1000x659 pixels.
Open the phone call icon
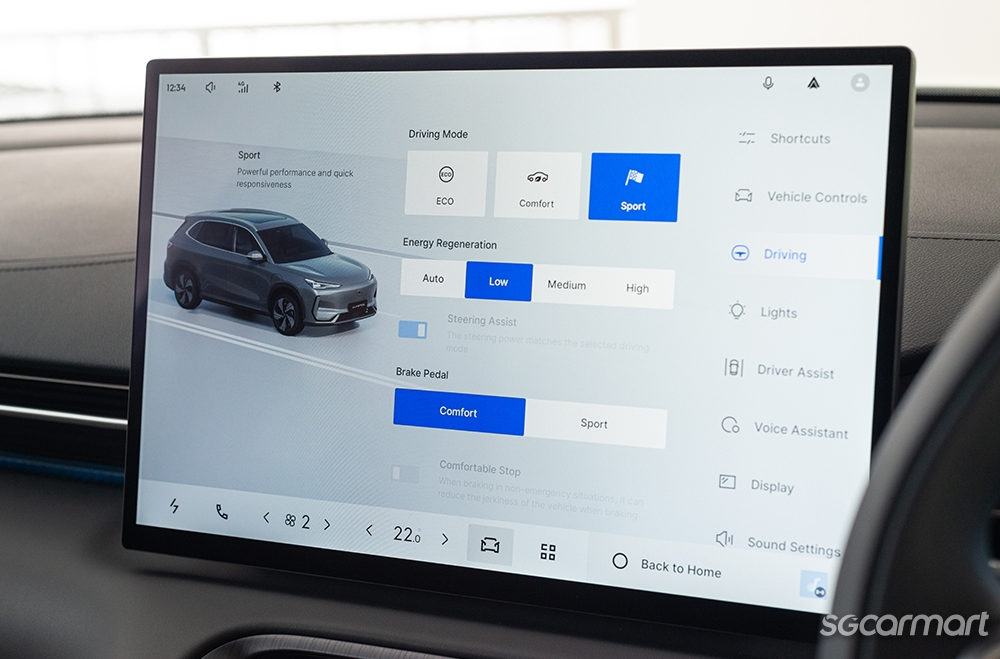point(221,512)
